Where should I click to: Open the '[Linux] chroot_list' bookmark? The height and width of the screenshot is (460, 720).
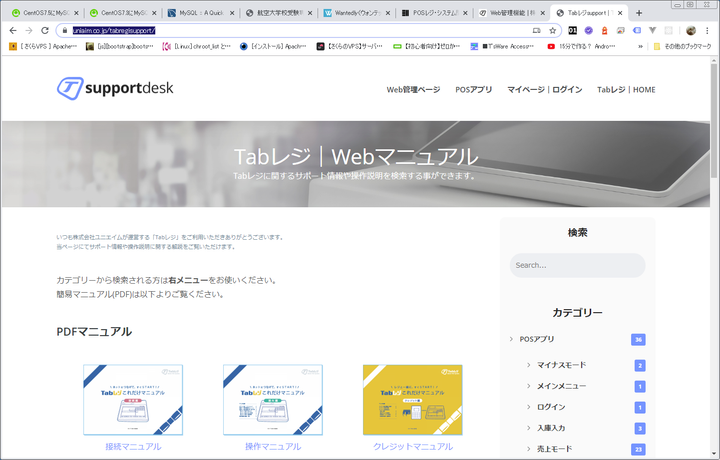197,46
